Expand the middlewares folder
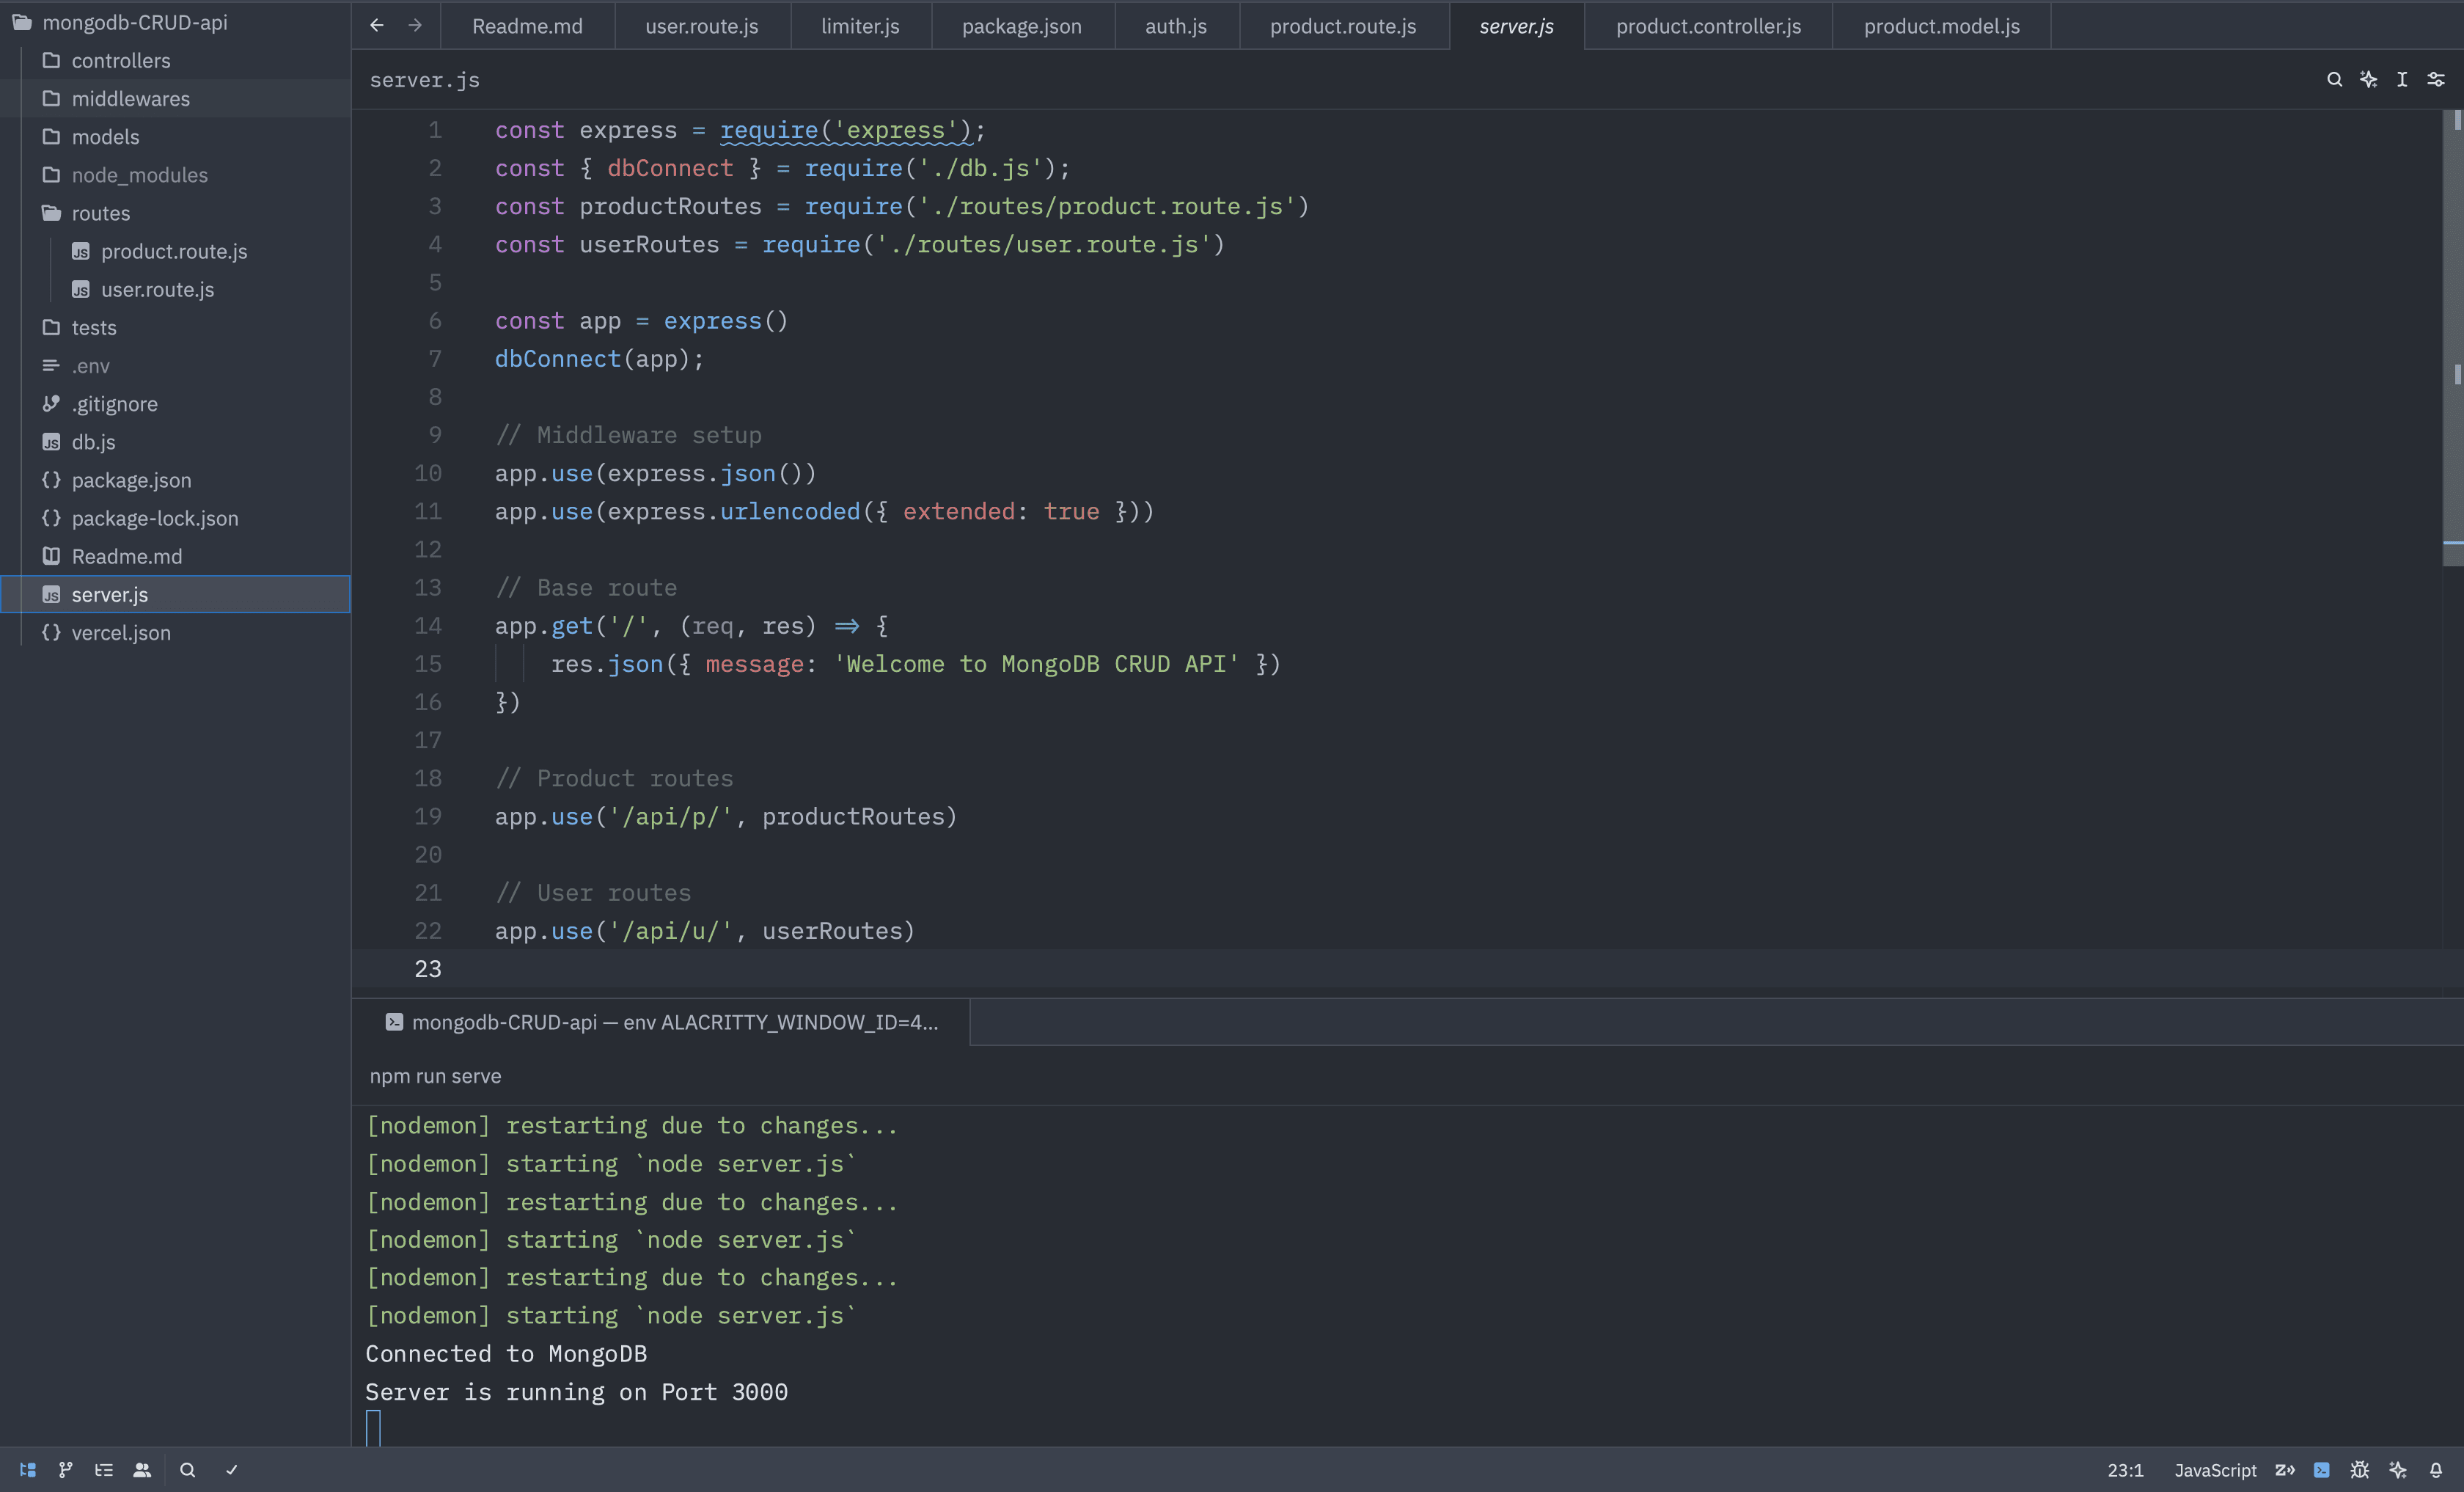 tap(175, 98)
